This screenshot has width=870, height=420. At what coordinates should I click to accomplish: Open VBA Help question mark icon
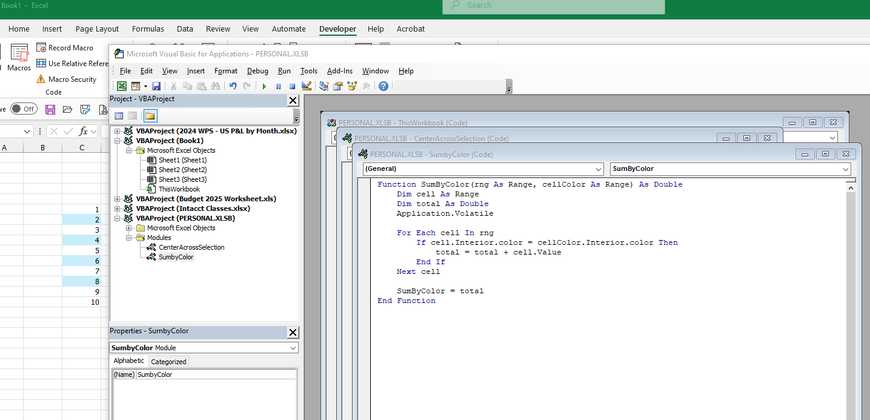tap(383, 86)
